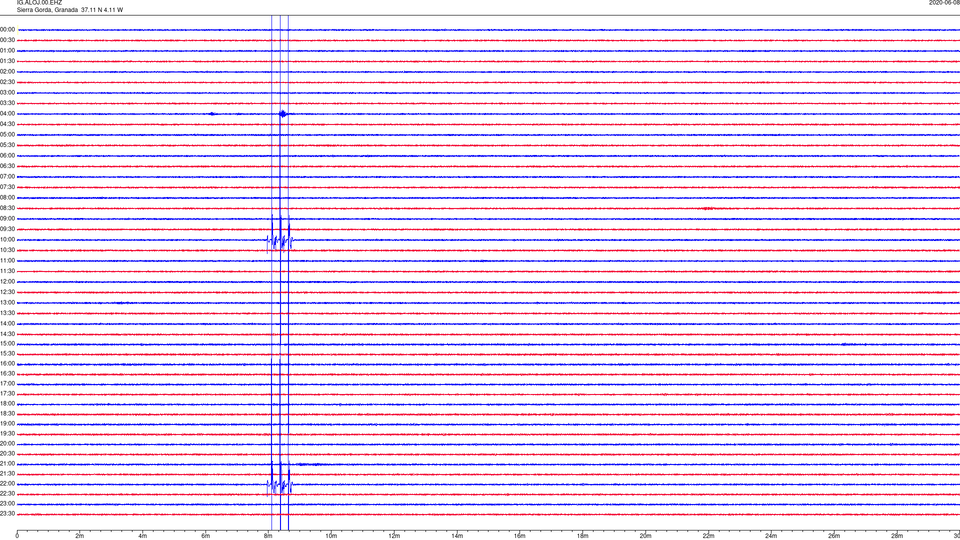Select the 22:00 time row label
The width and height of the screenshot is (960, 540).
[7, 484]
